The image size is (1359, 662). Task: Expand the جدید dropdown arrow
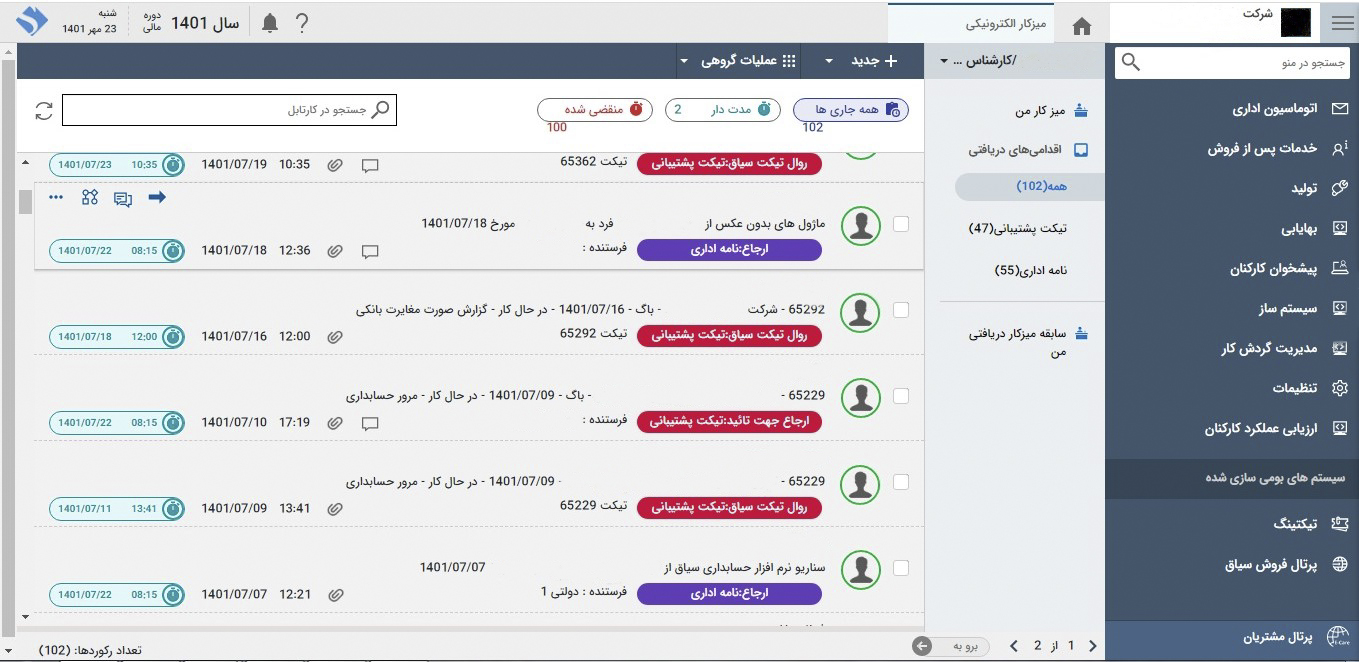click(829, 61)
